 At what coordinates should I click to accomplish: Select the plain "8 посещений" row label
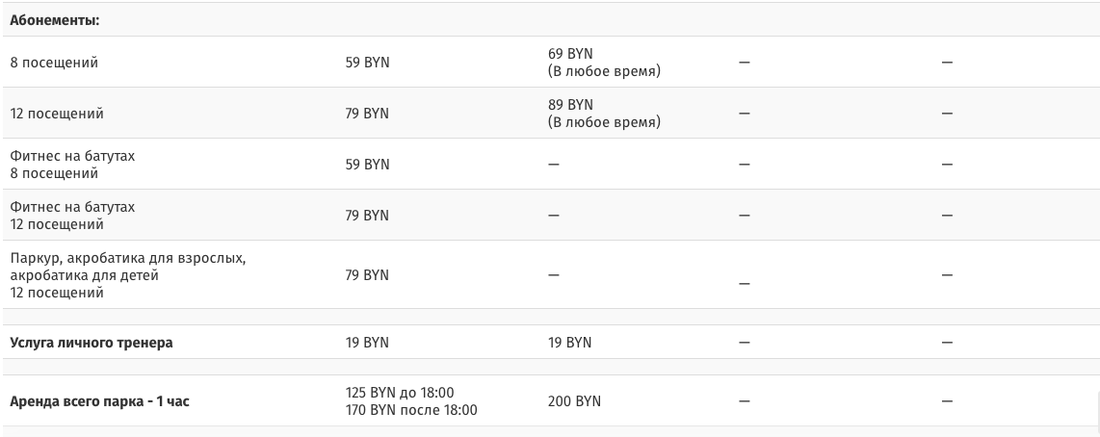point(54,62)
